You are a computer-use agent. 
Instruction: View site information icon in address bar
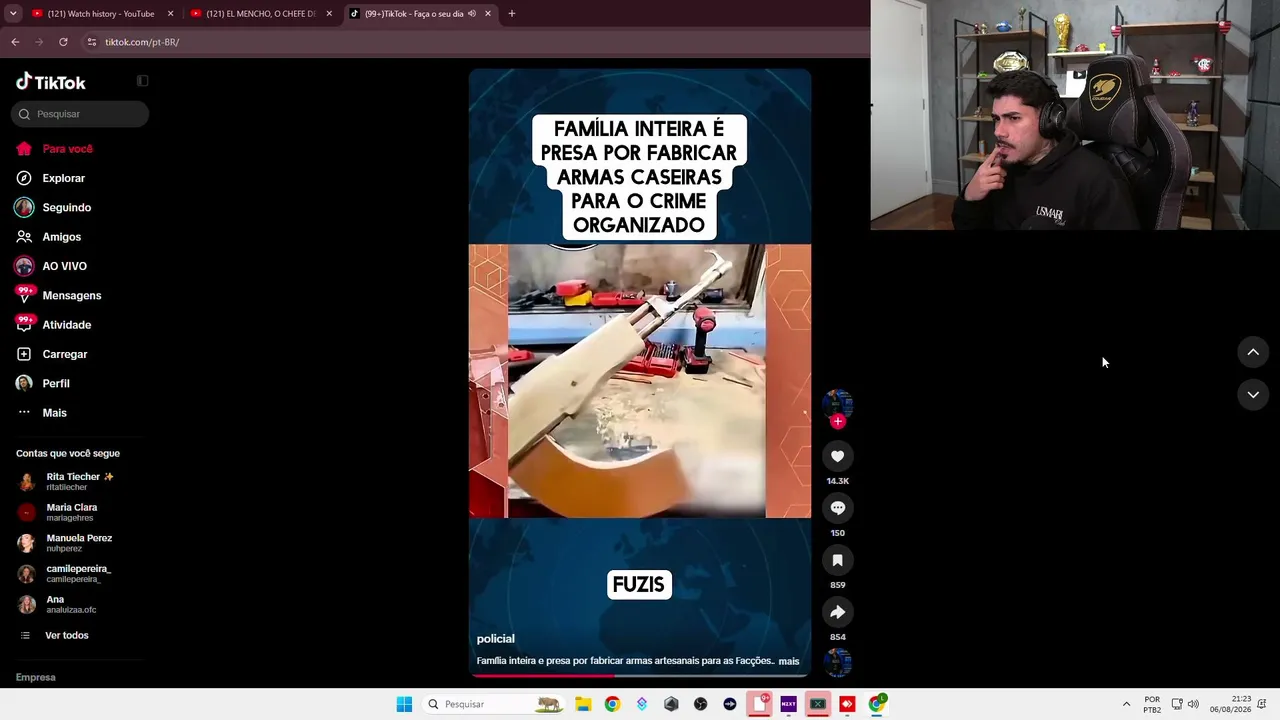(92, 42)
